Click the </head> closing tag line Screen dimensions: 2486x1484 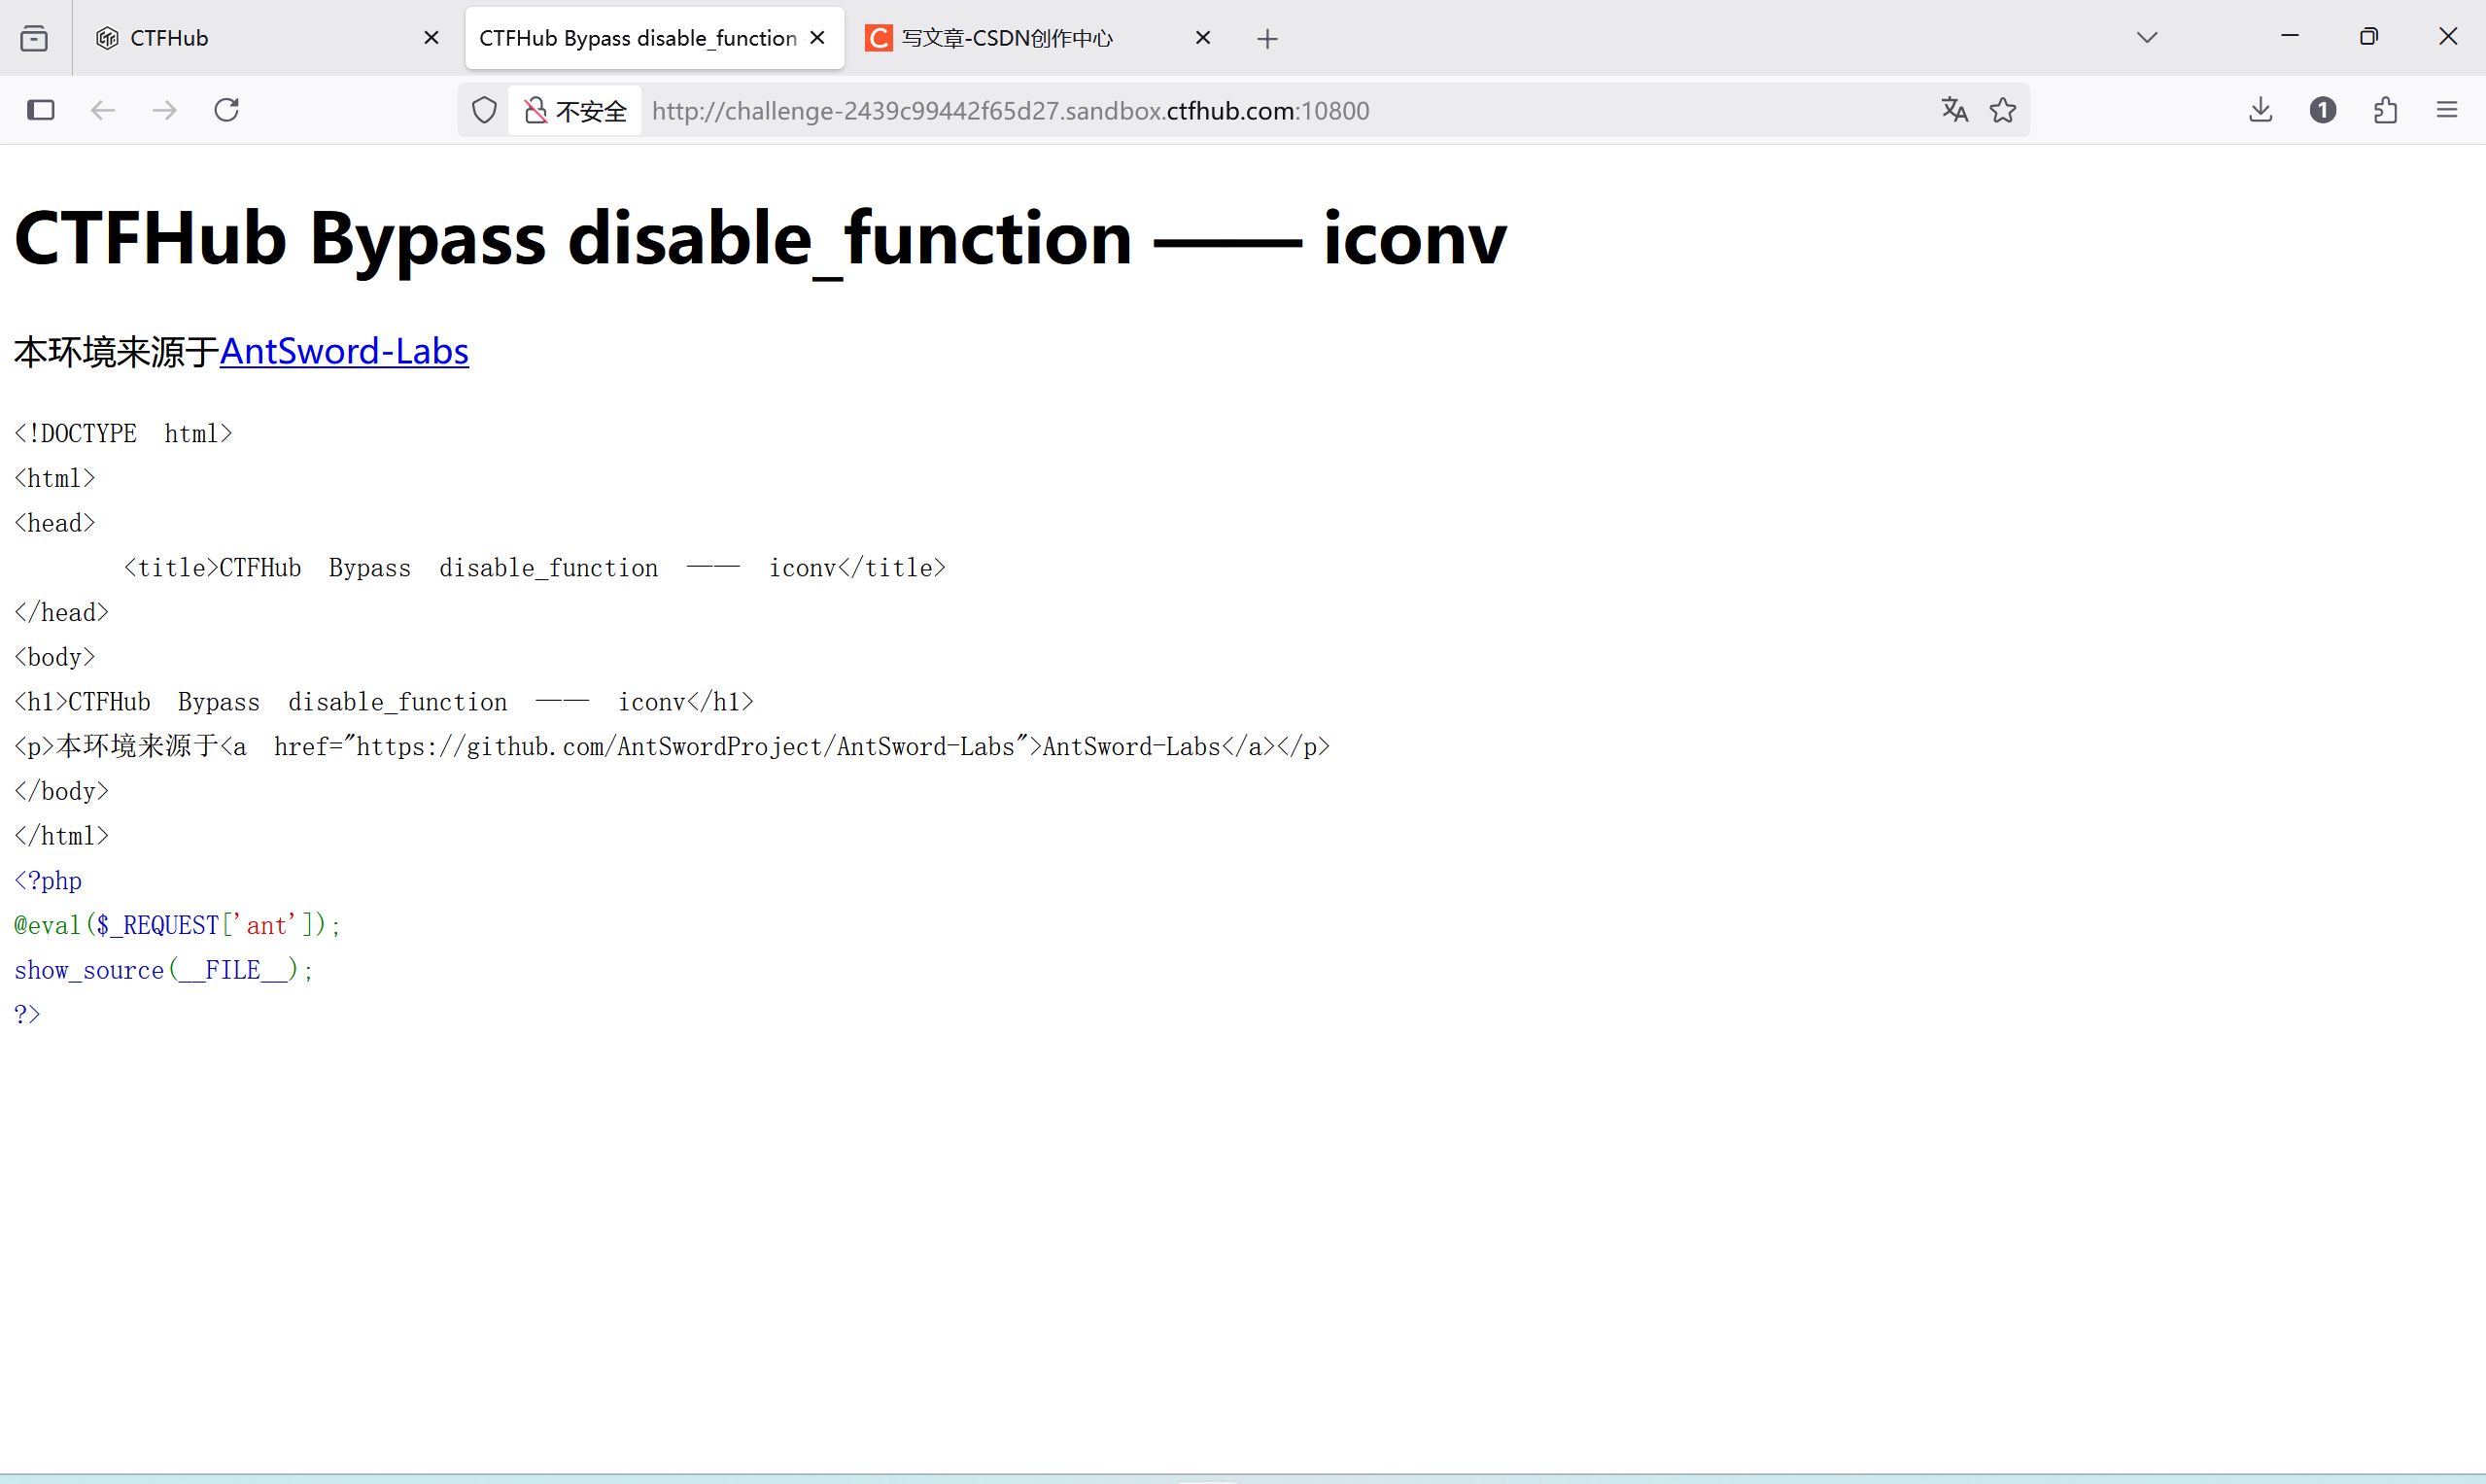click(61, 612)
